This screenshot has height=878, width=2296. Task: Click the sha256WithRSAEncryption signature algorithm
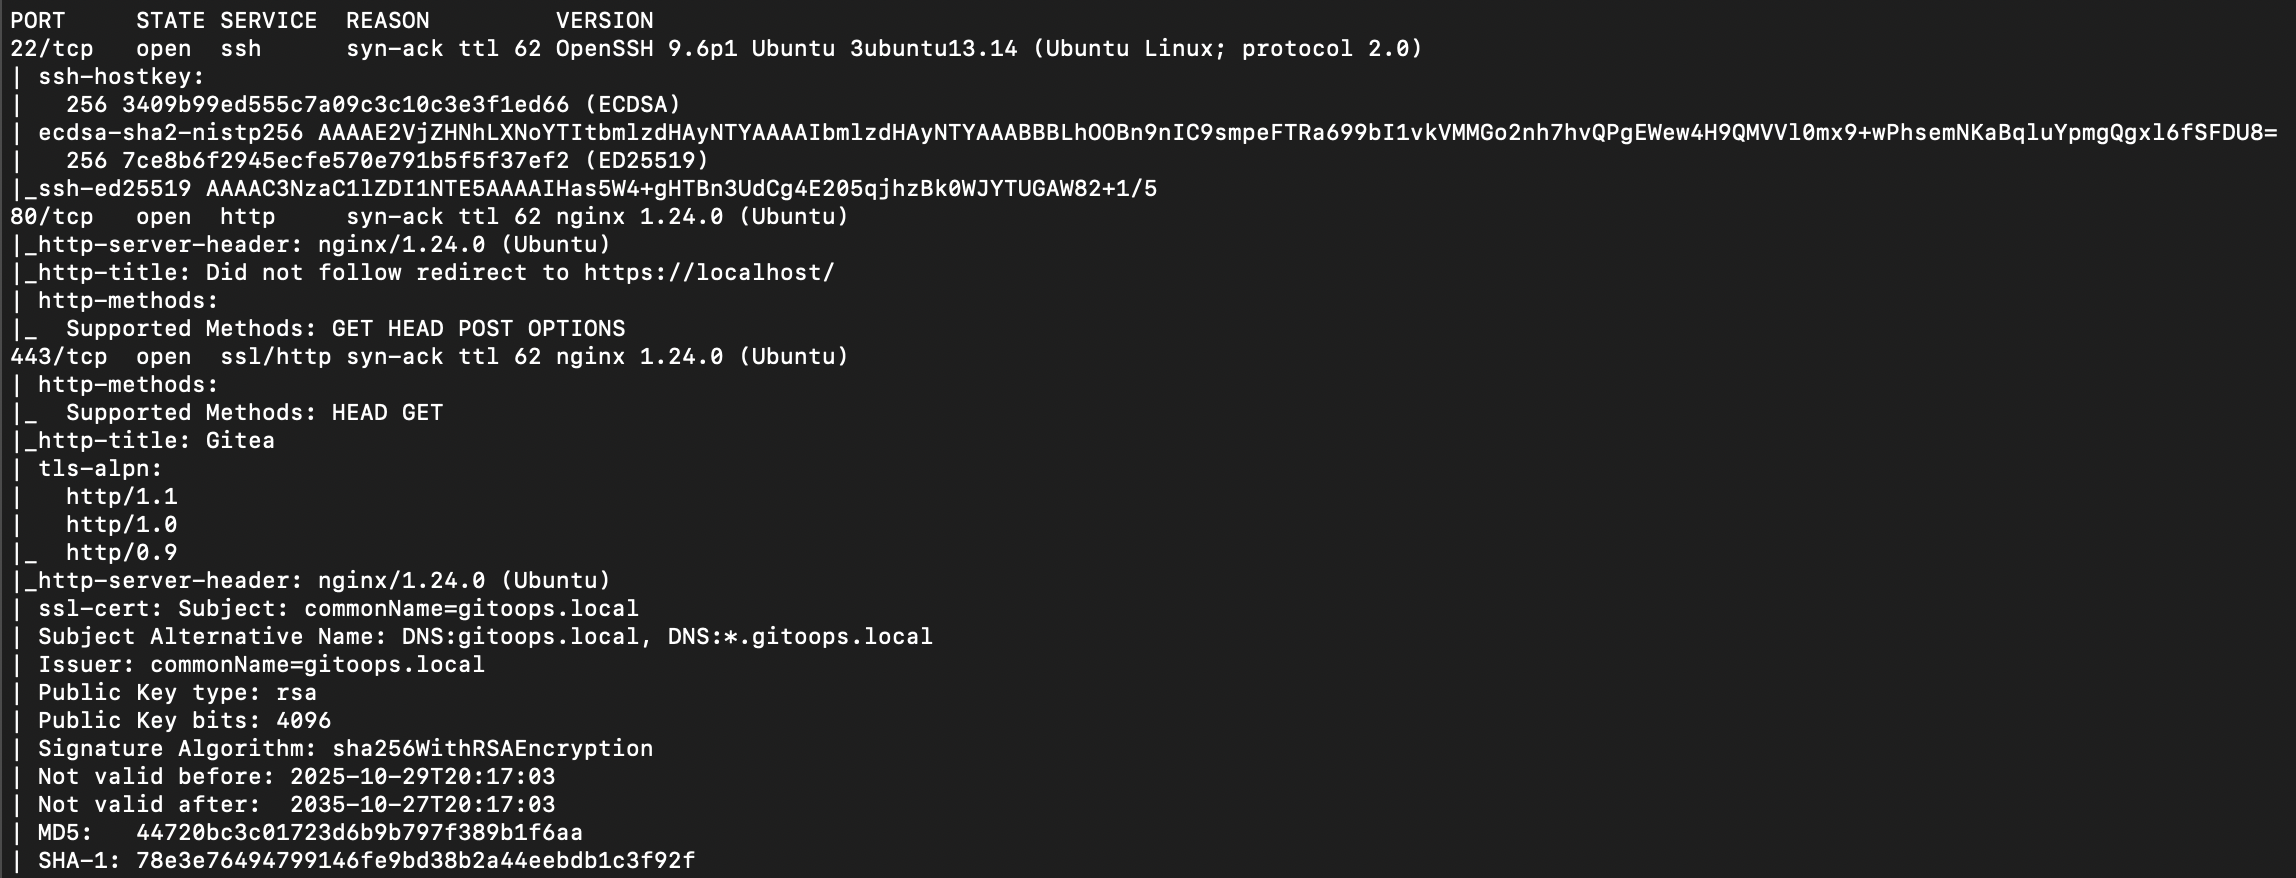coord(492,749)
